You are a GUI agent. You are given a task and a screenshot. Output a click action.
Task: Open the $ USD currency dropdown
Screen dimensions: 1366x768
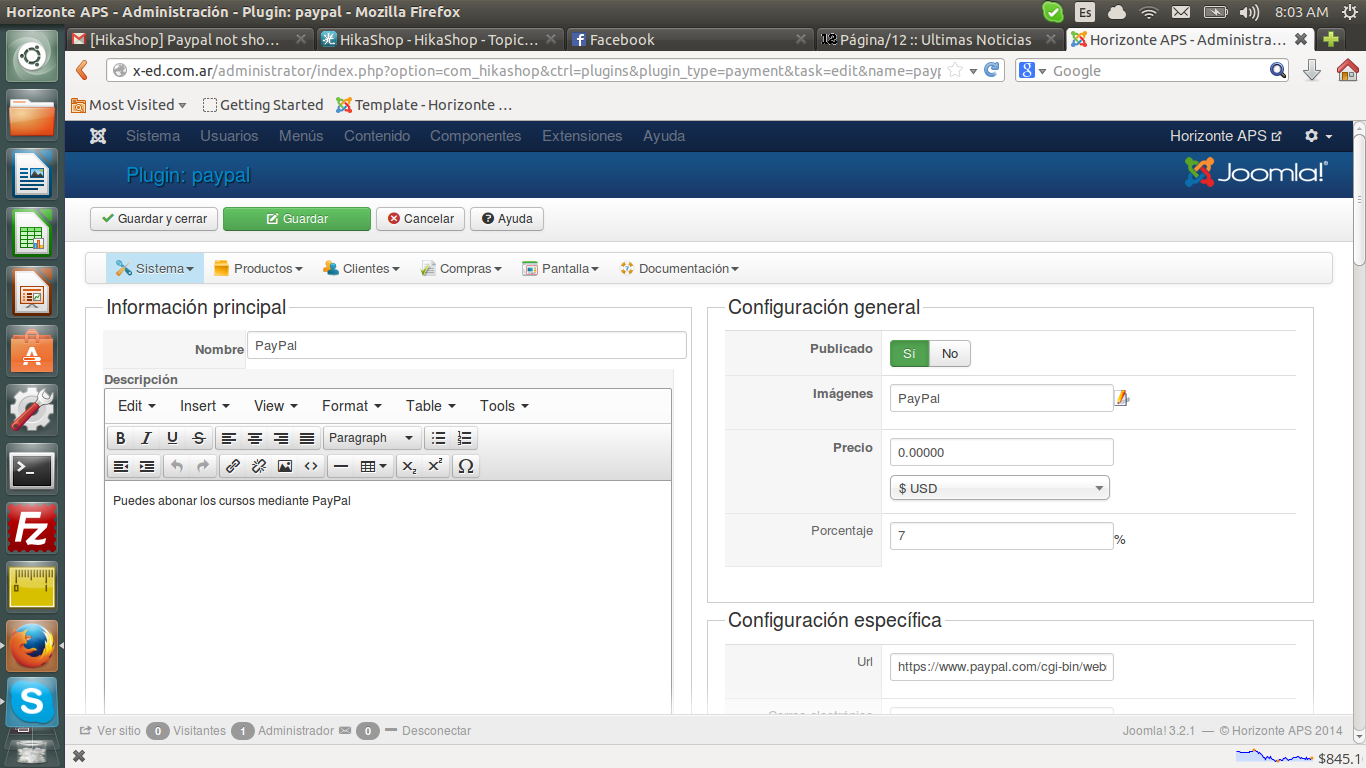pos(1000,488)
